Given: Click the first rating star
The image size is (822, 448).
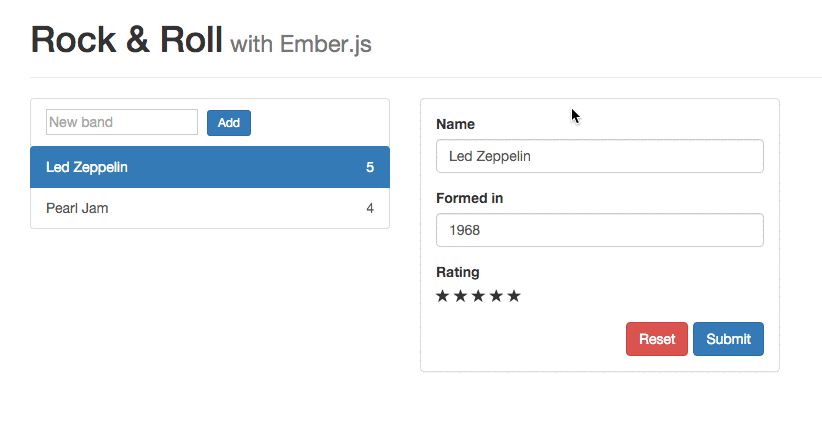Looking at the screenshot, I should coord(443,296).
